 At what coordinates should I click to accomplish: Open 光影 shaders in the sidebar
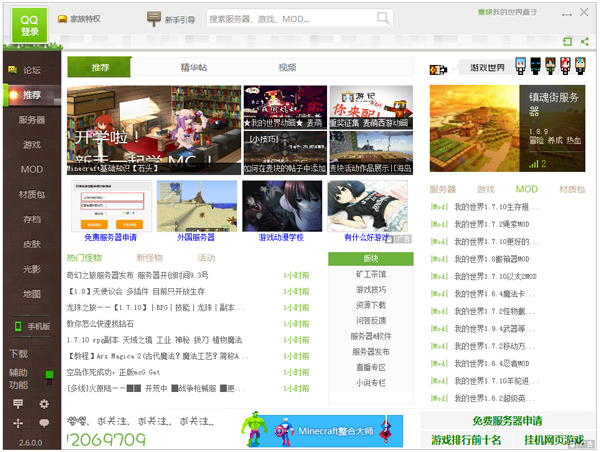[x=32, y=269]
